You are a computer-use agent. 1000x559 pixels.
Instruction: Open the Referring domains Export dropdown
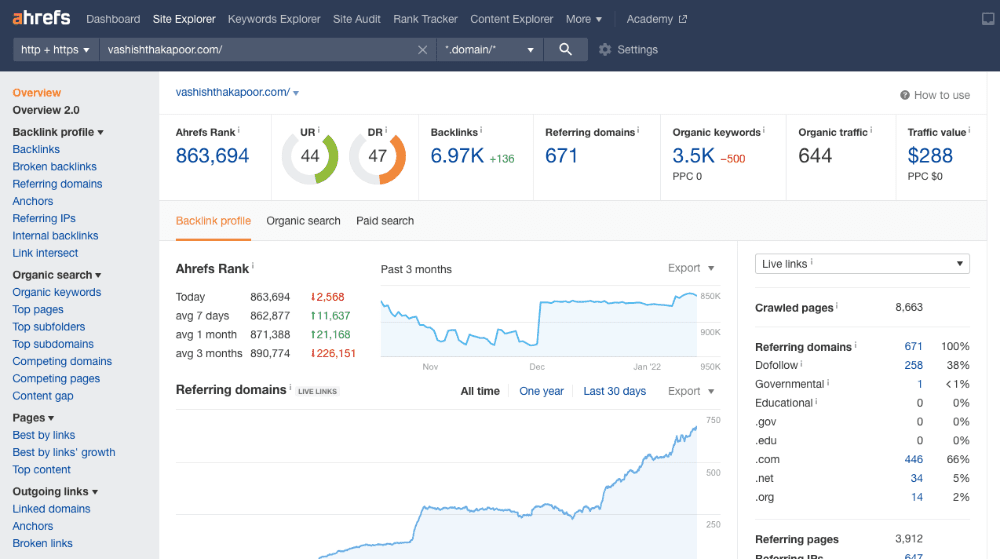[691, 391]
